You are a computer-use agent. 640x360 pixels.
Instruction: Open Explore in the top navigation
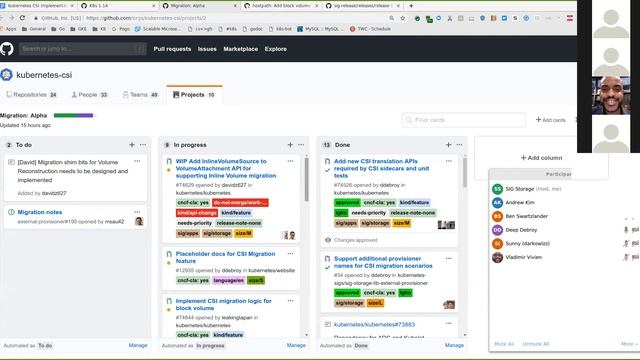point(276,49)
